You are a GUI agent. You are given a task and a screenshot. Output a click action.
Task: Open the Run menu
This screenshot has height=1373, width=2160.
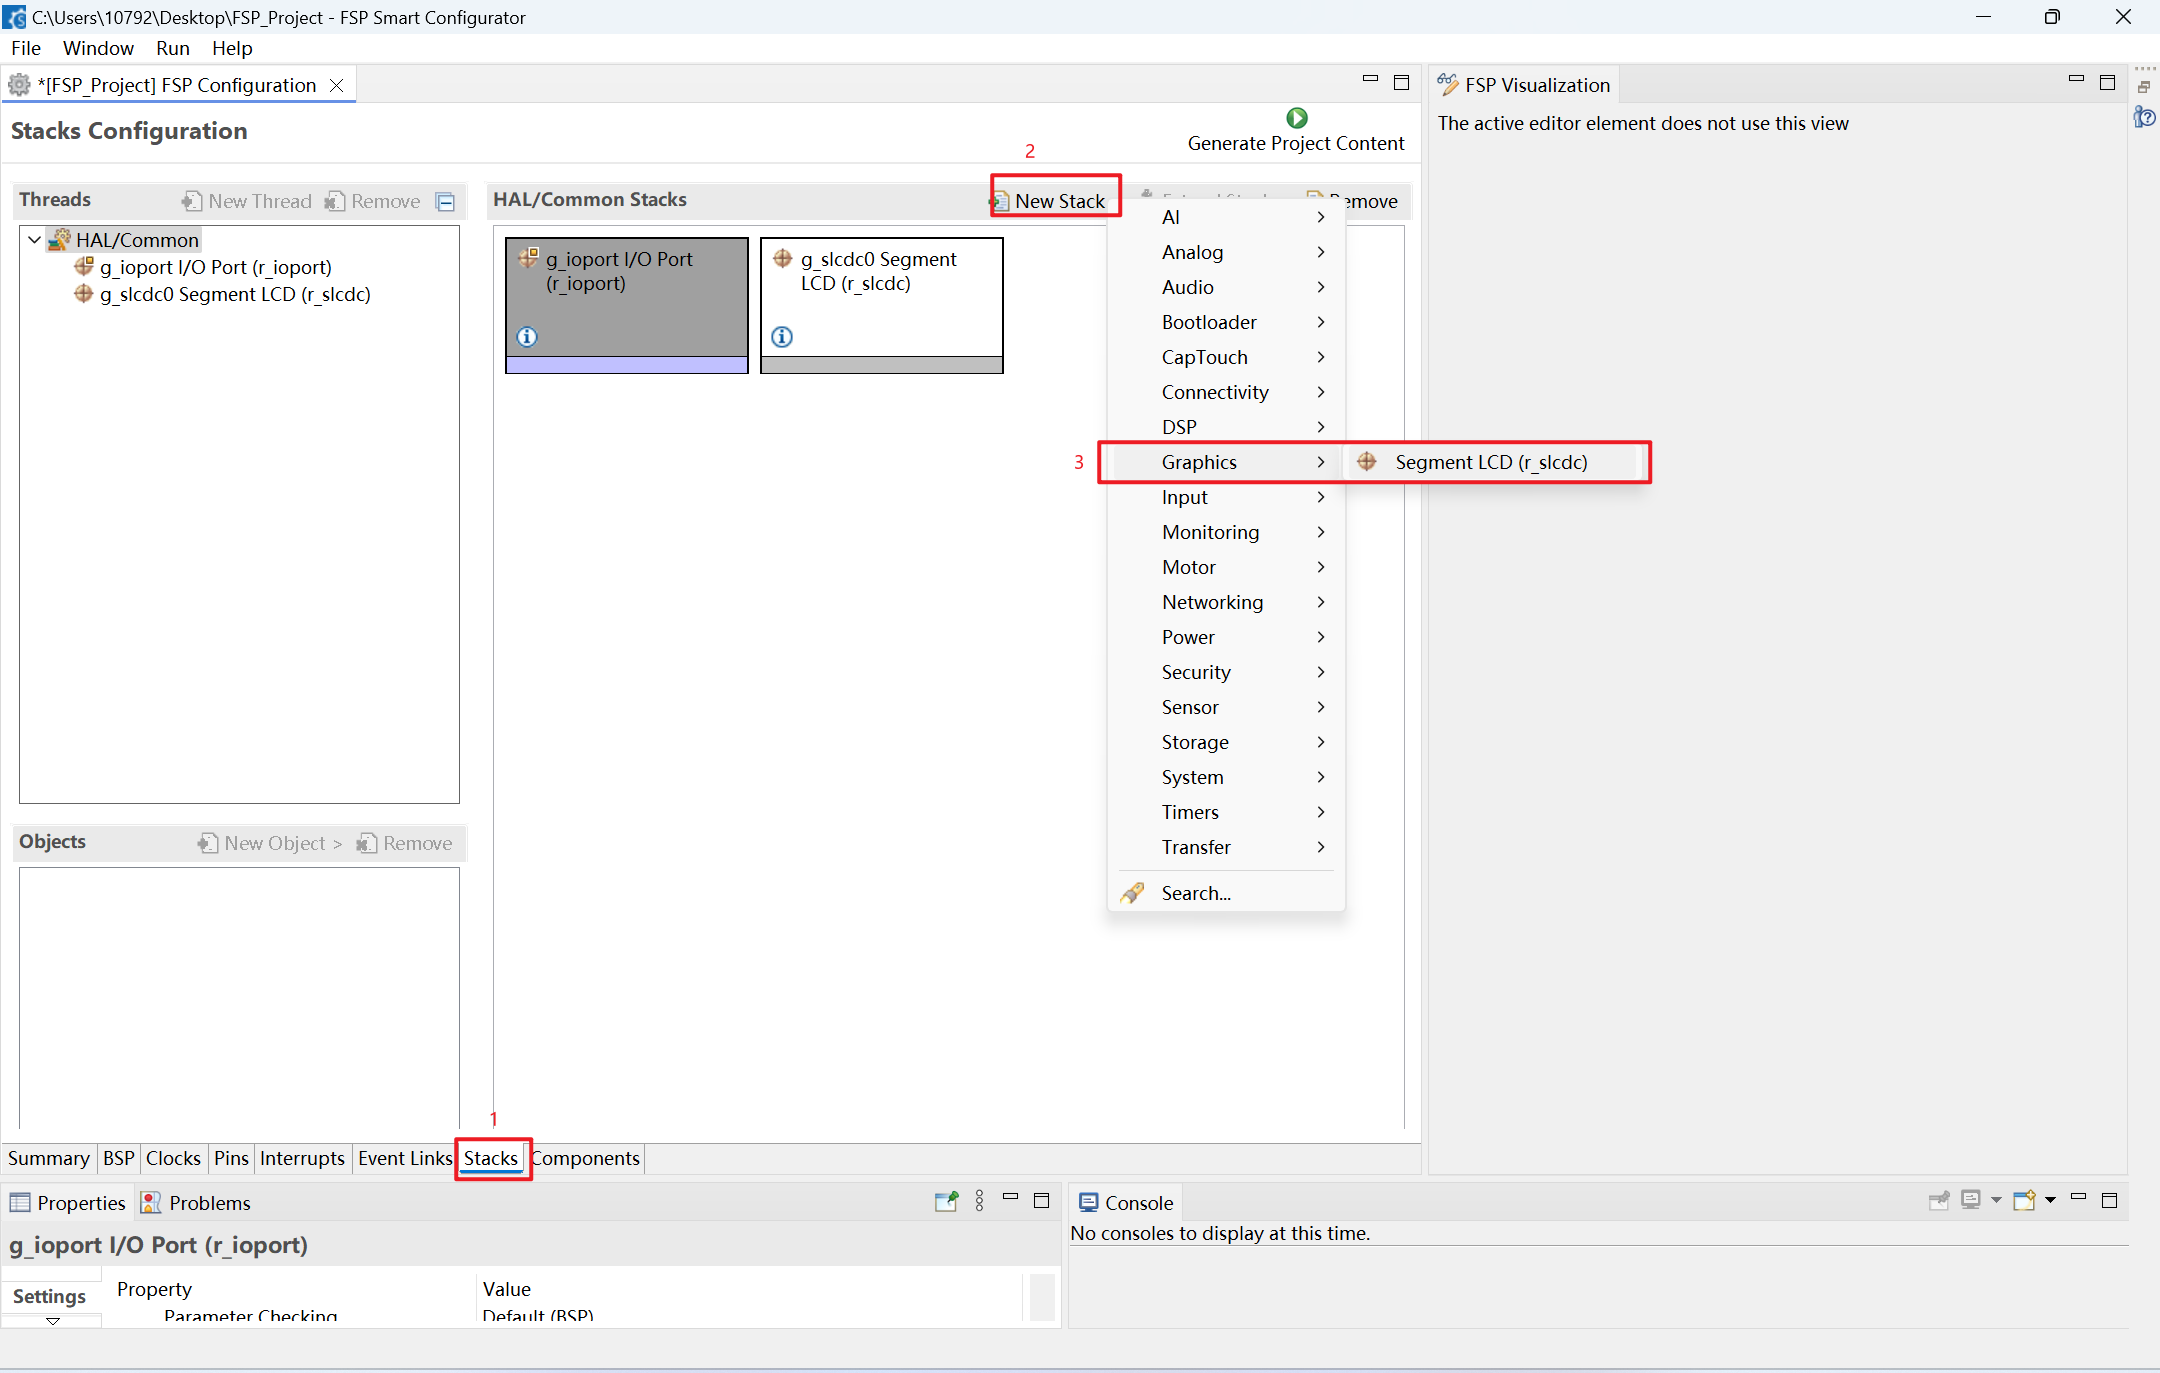[173, 48]
